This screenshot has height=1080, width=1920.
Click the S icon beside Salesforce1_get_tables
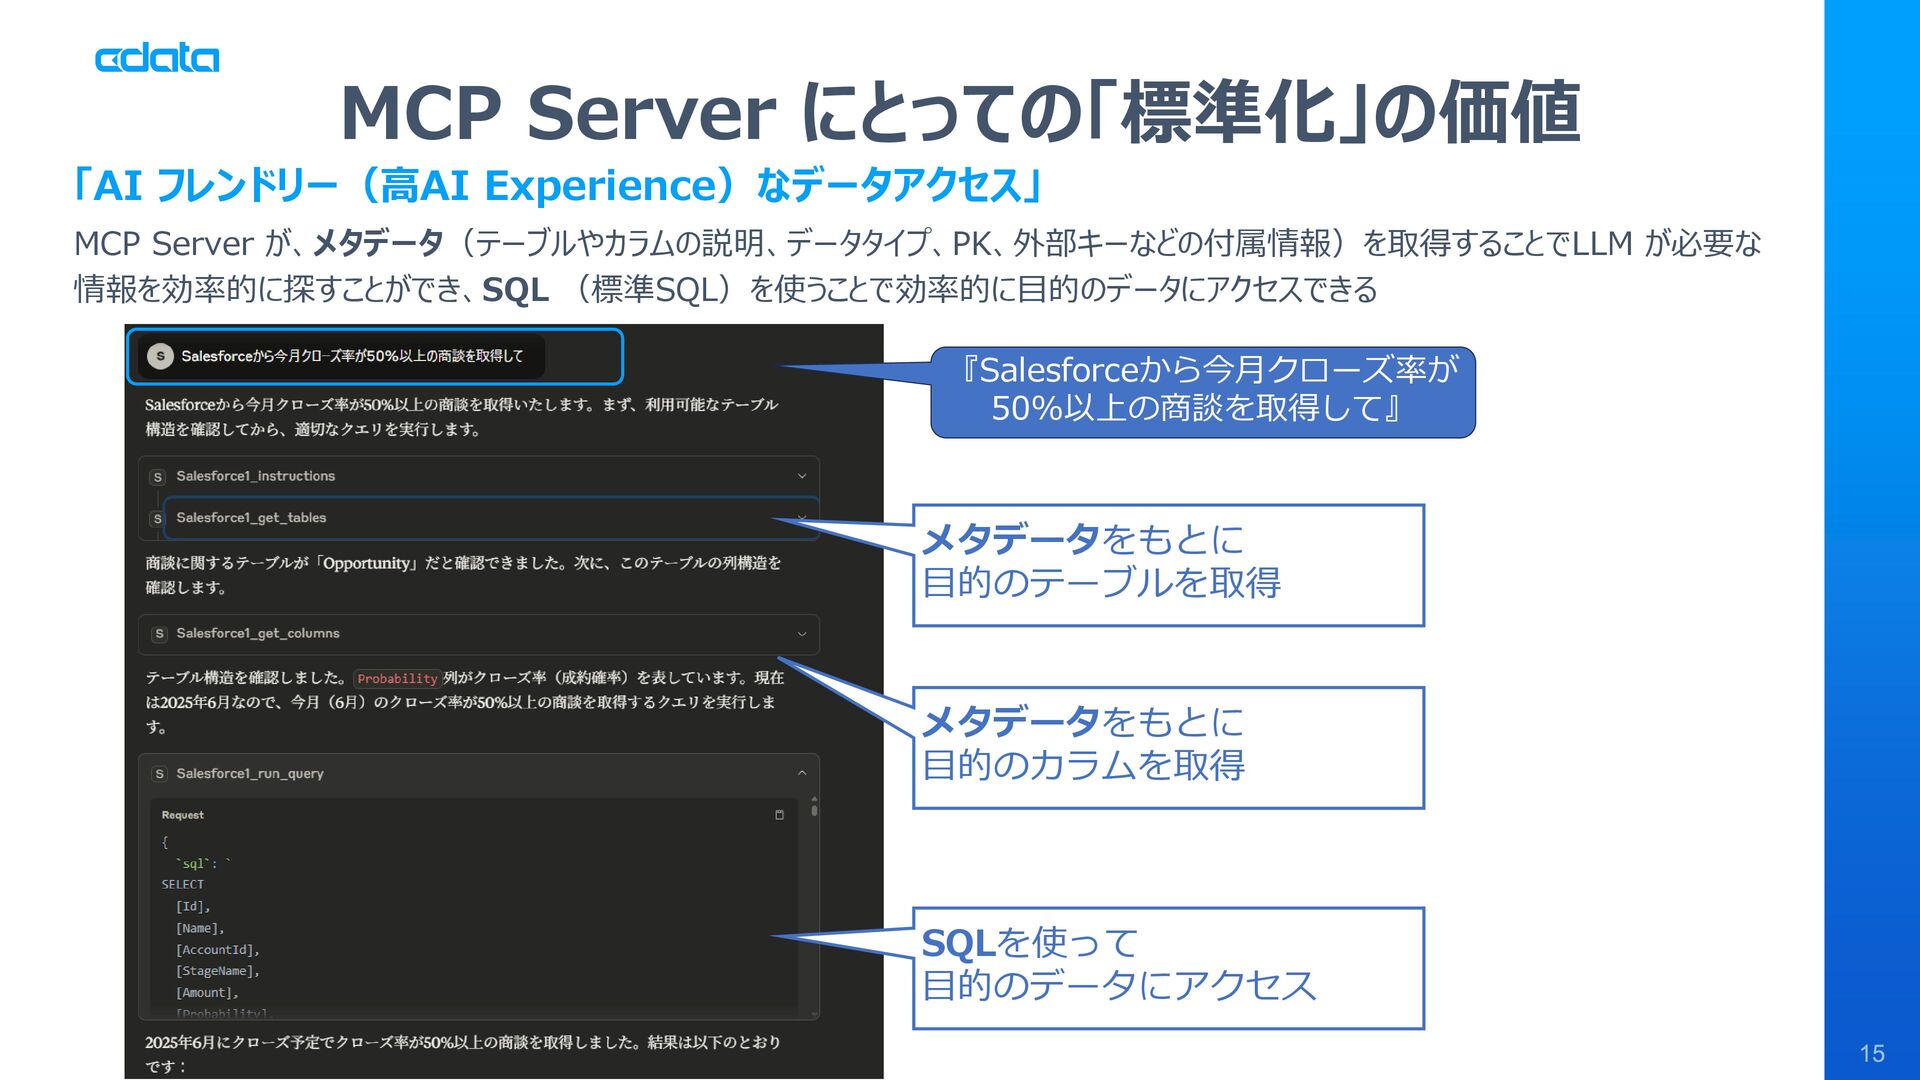(158, 519)
